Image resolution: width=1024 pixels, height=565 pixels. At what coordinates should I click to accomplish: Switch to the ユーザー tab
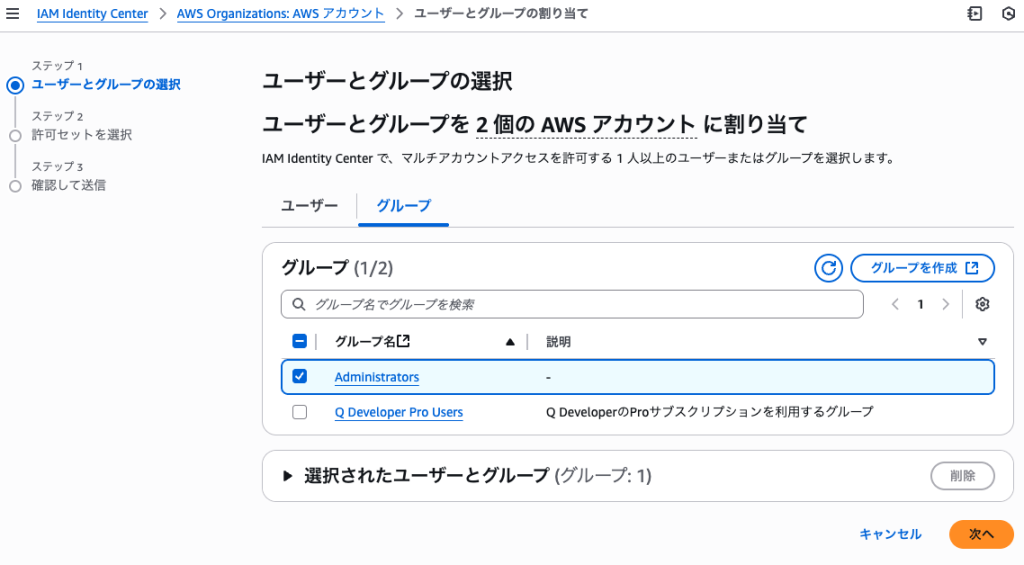coord(309,206)
